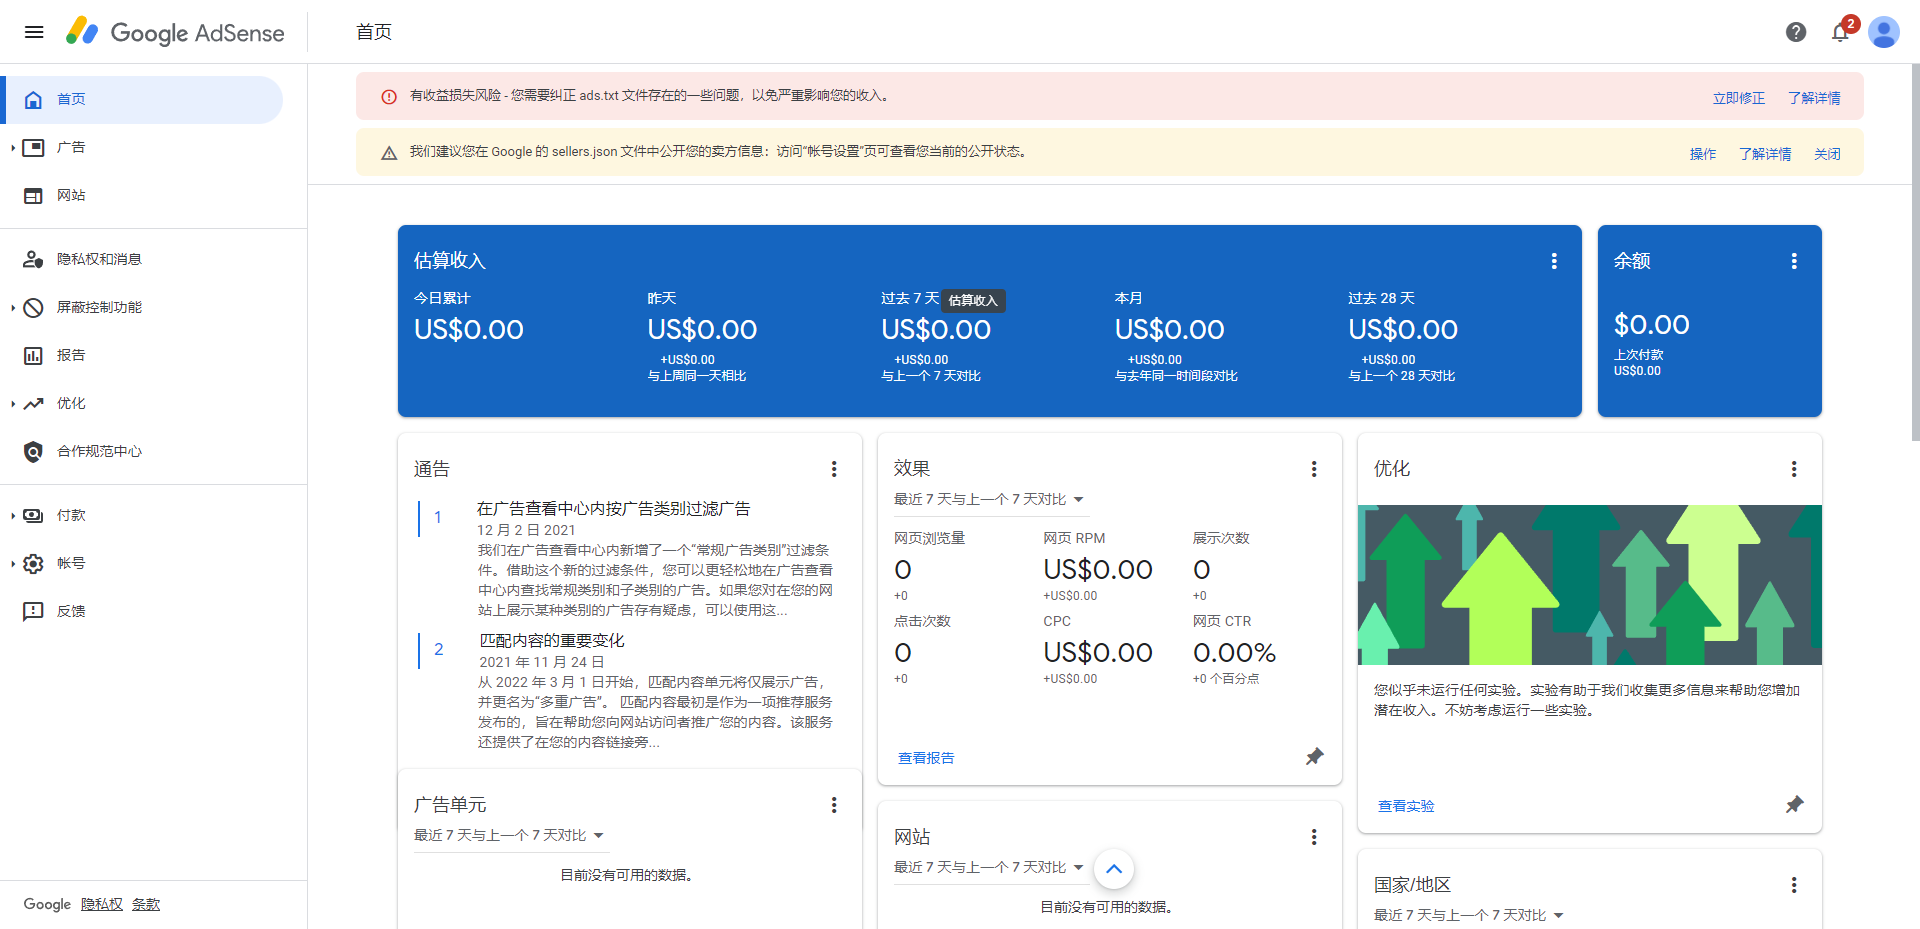Click the 广告 ads icon in sidebar
Image resolution: width=1920 pixels, height=929 pixels.
click(x=33, y=147)
